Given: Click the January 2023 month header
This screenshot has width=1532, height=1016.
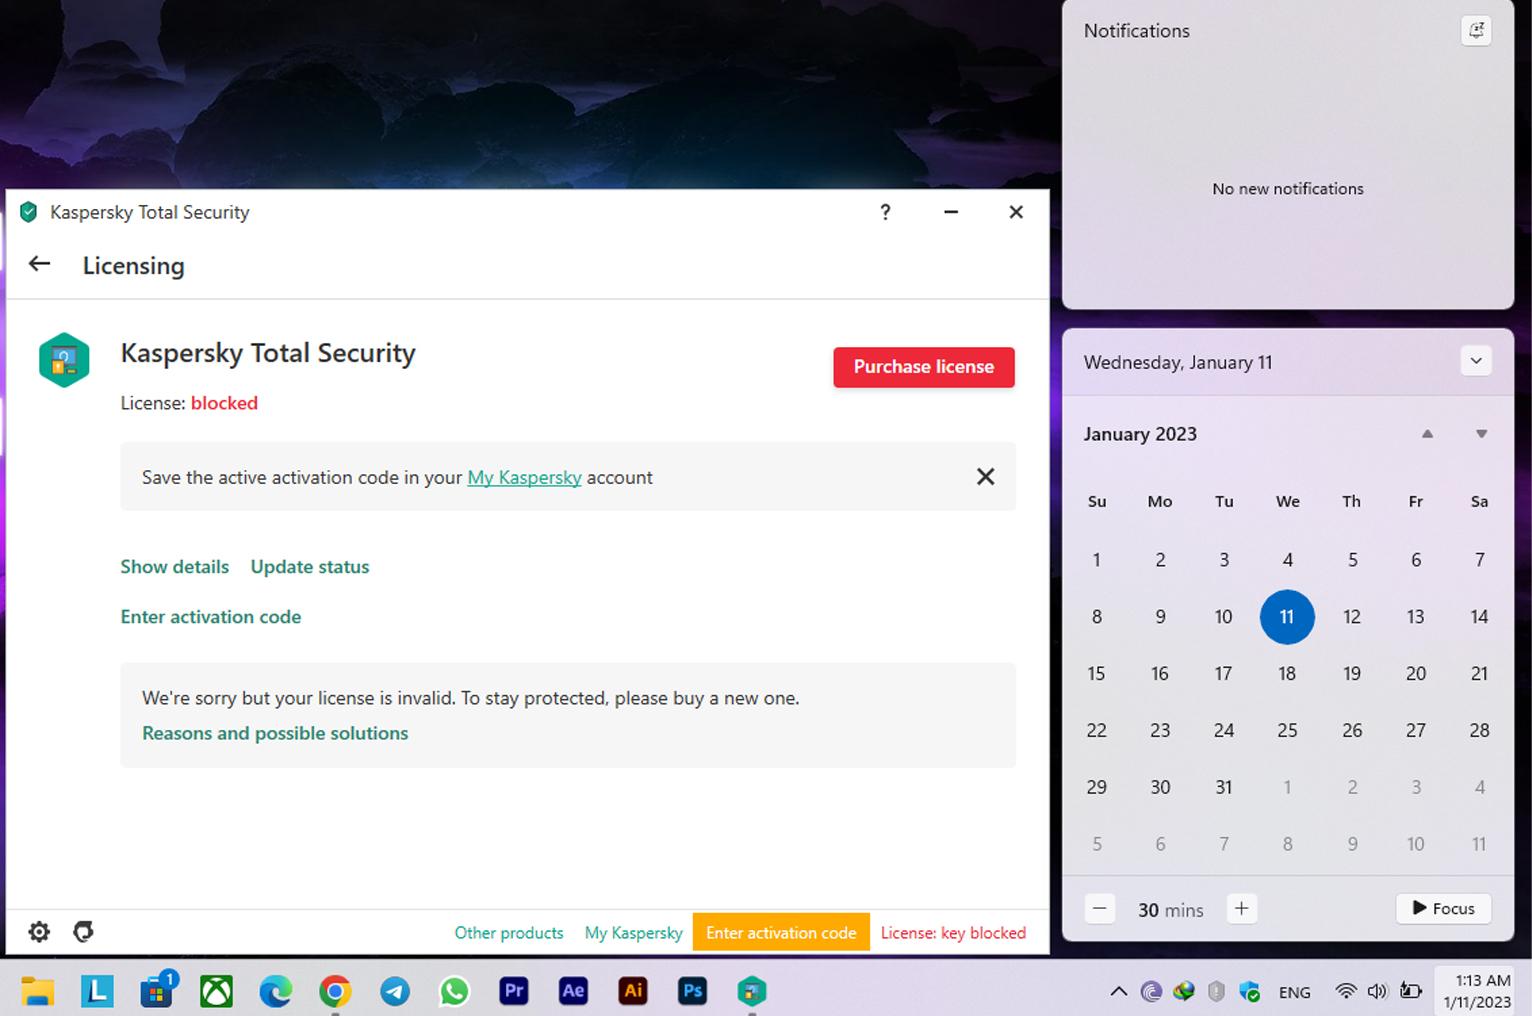Looking at the screenshot, I should pyautogui.click(x=1140, y=434).
